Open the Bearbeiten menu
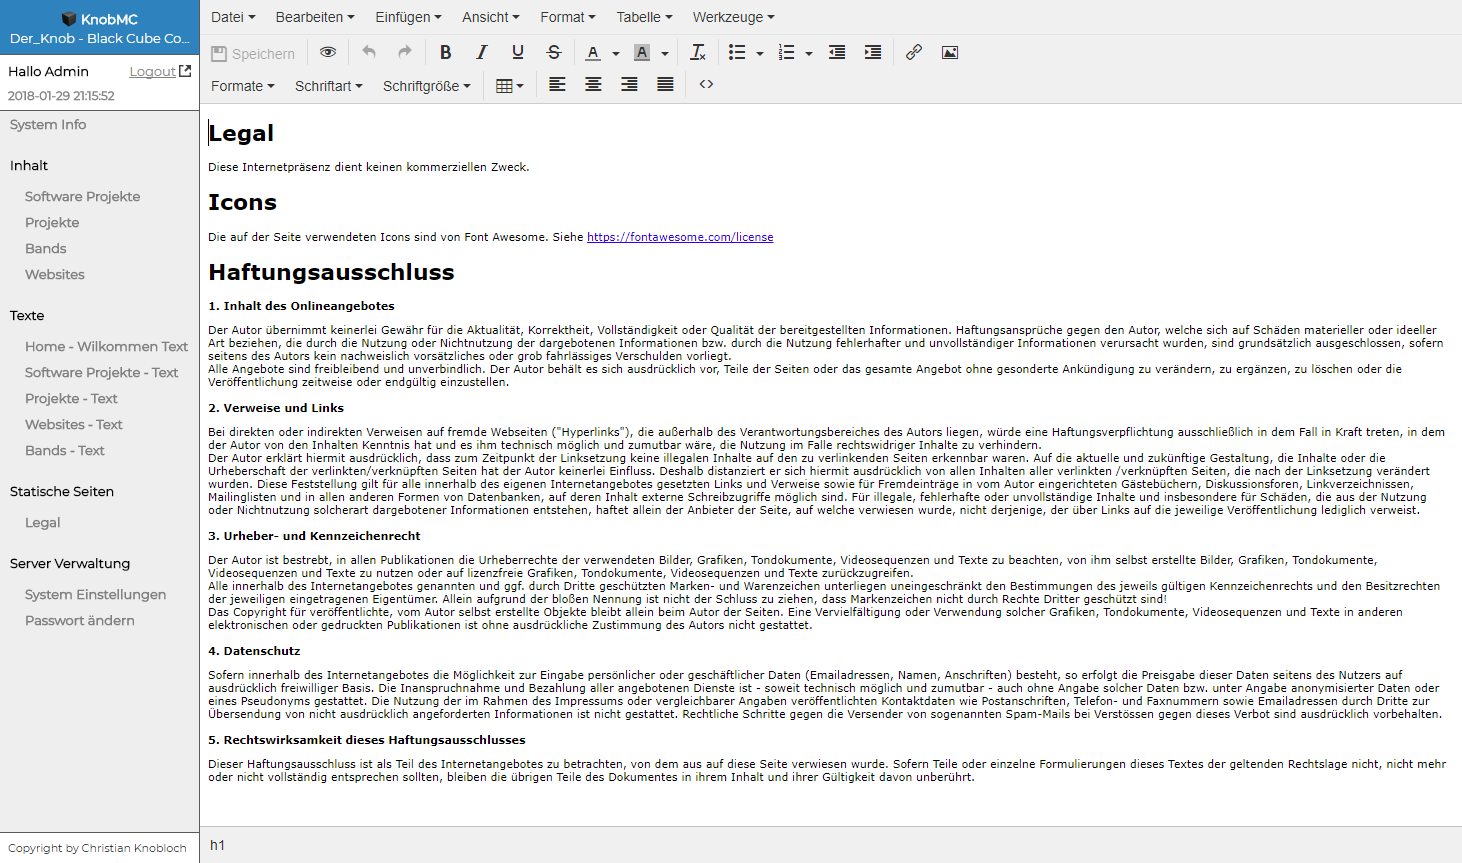Image resolution: width=1462 pixels, height=863 pixels. coord(315,17)
